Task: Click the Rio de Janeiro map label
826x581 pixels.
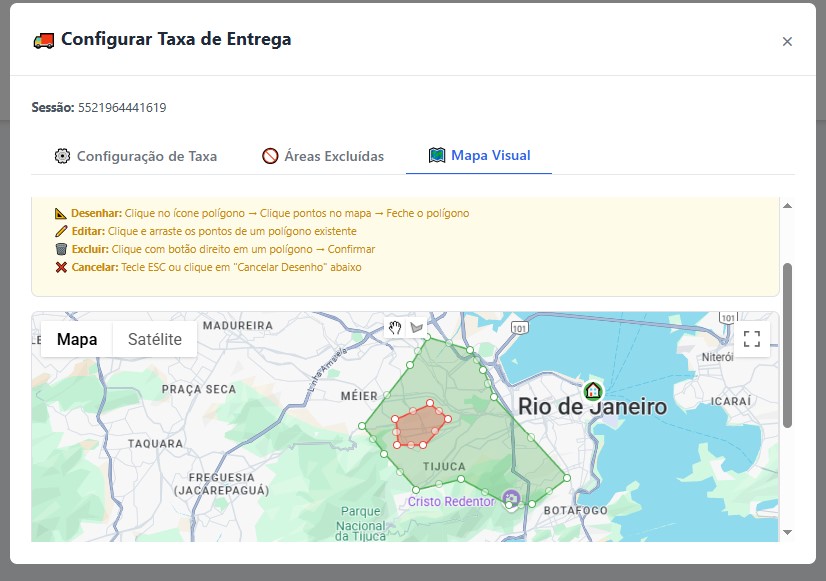Action: coord(592,408)
